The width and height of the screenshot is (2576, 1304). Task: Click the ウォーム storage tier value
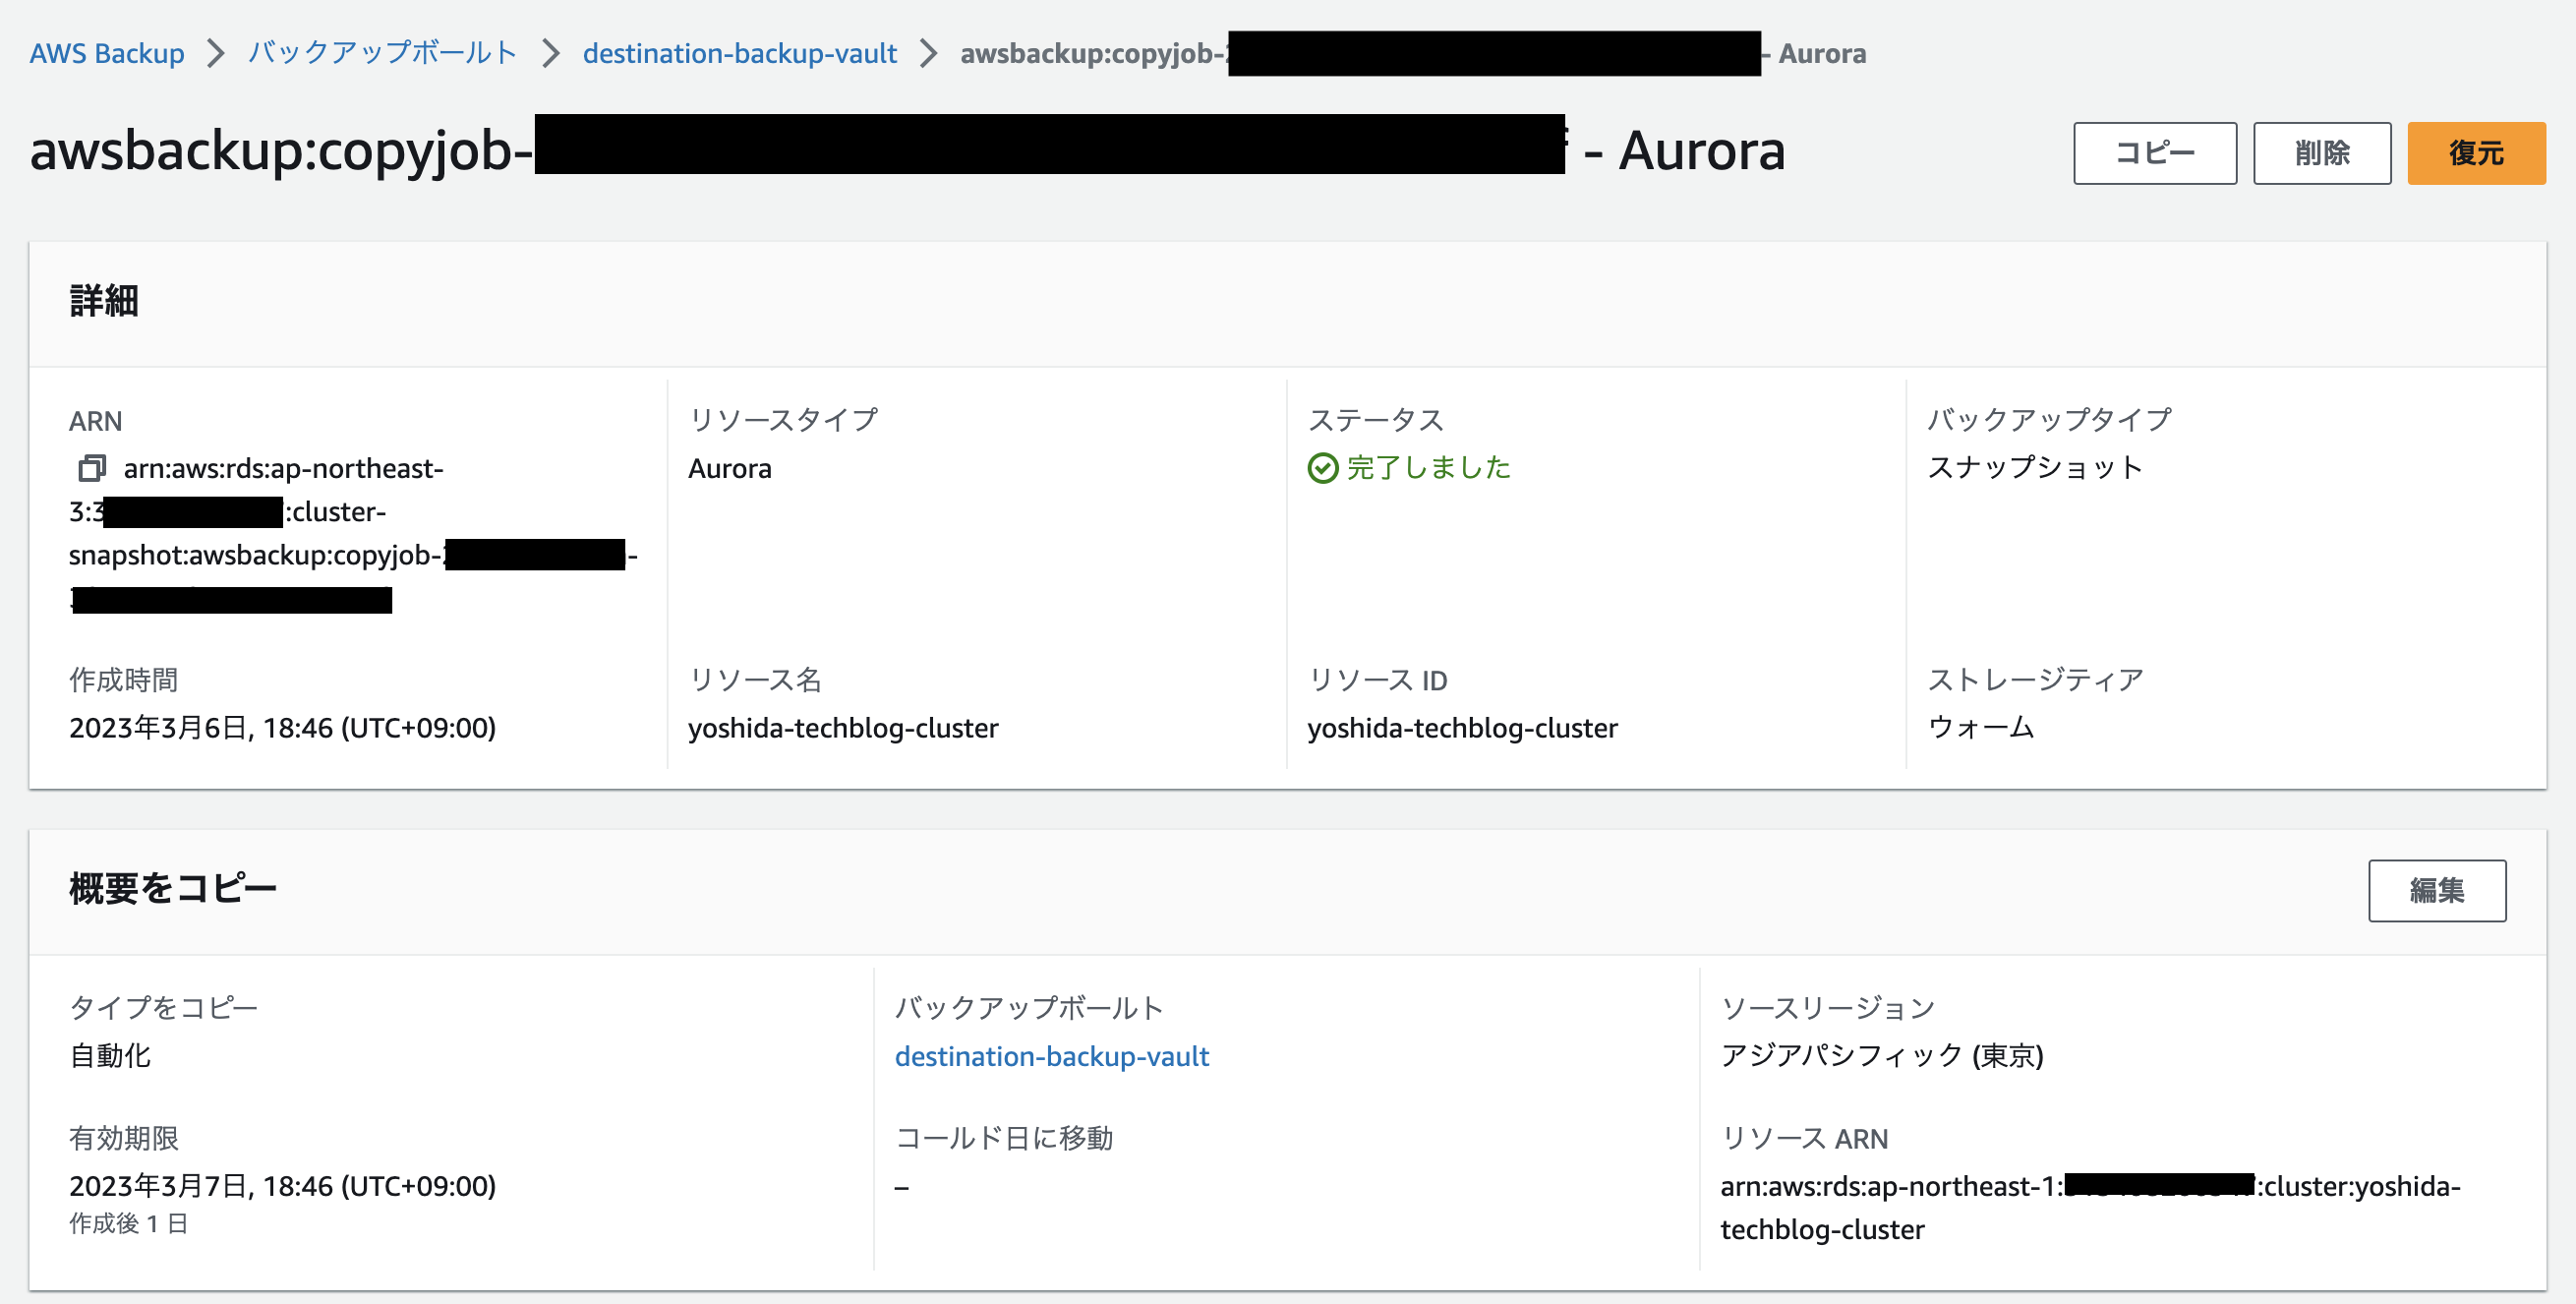pos(1981,728)
